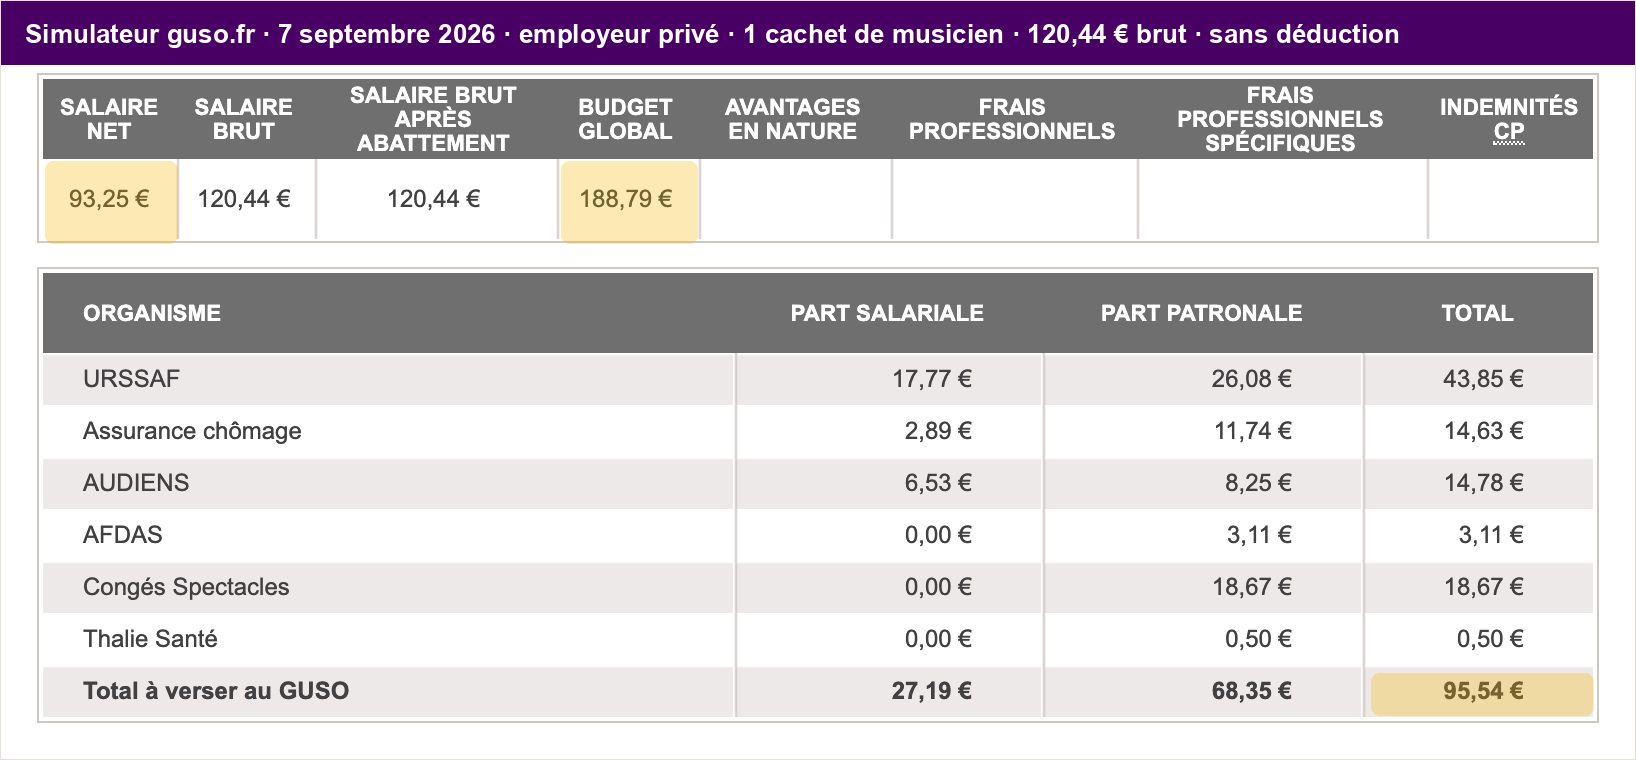Select the 'Congés Spectacles' row label
The width and height of the screenshot is (1636, 760).
pos(186,587)
